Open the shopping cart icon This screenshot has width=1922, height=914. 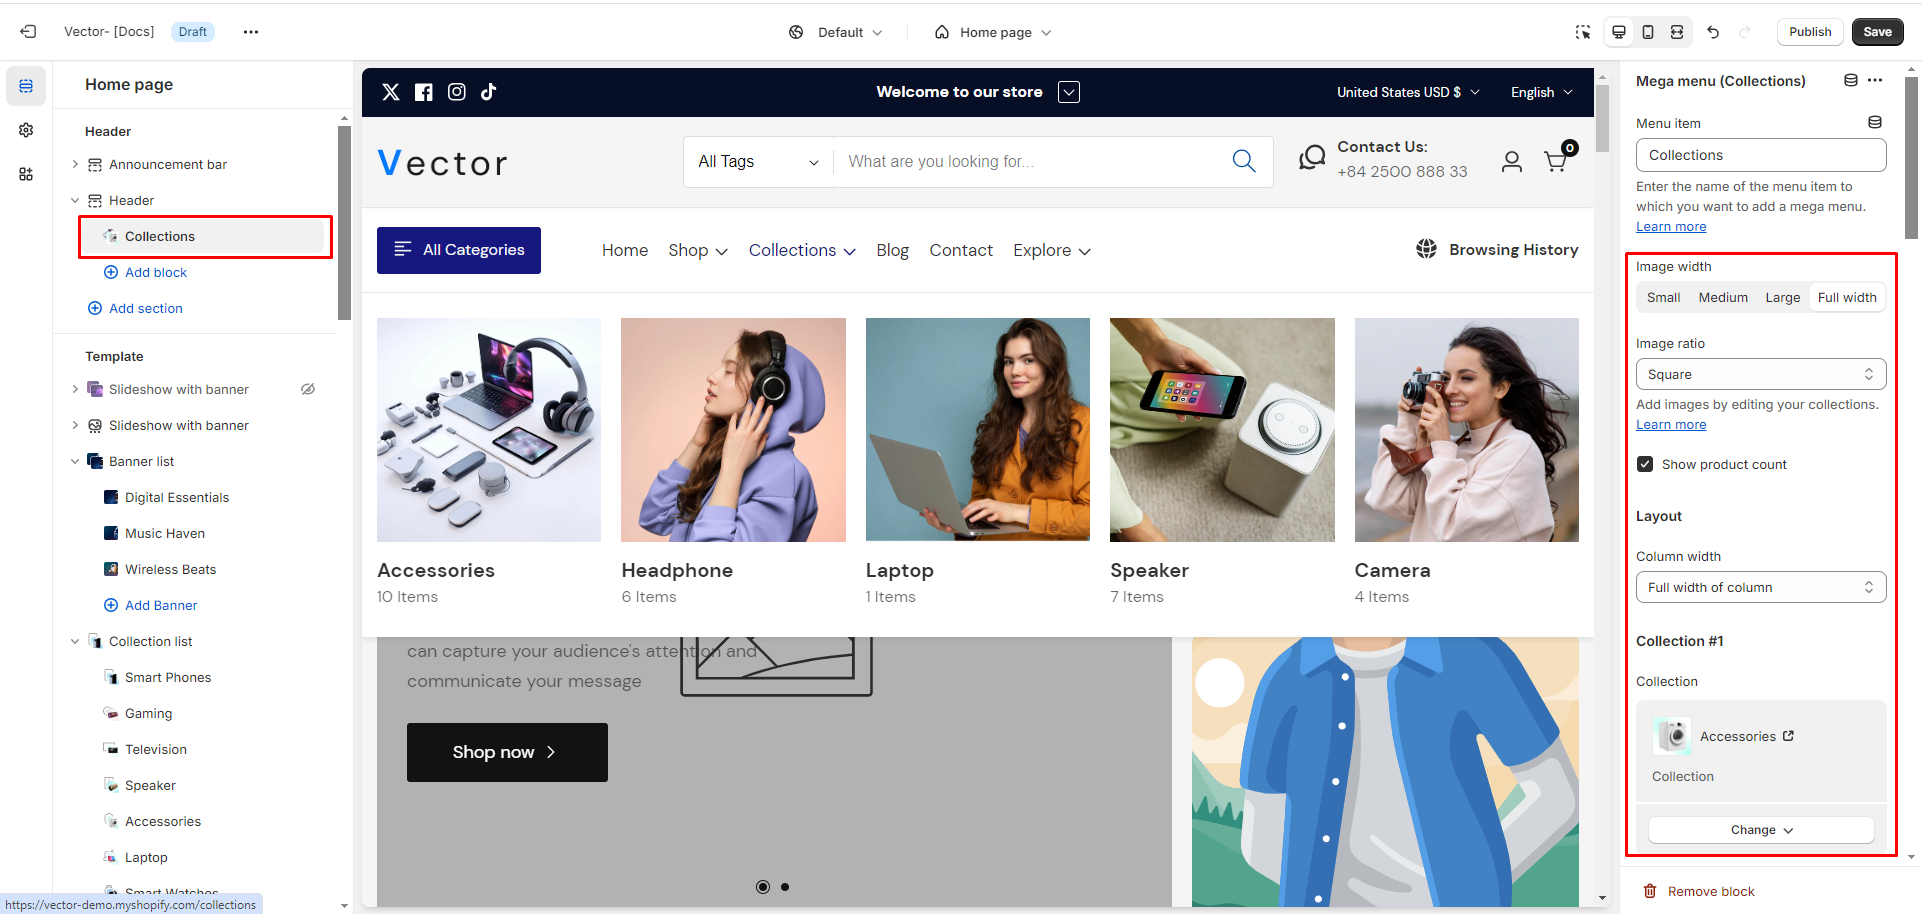(x=1556, y=161)
